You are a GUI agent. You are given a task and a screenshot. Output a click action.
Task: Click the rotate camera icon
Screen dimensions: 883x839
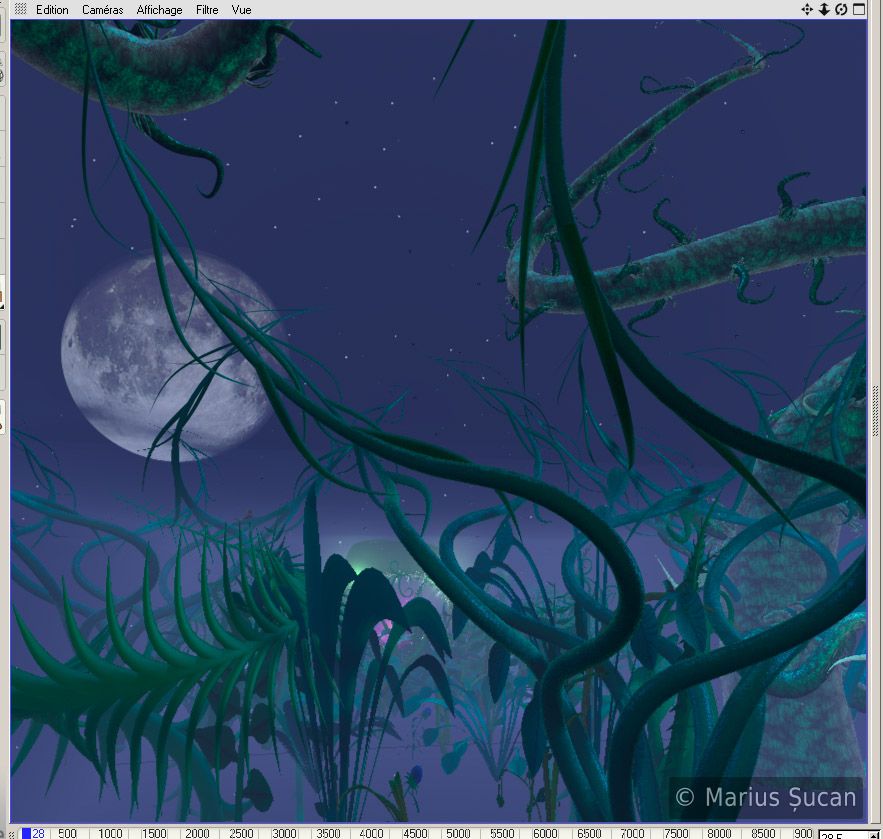[x=841, y=9]
